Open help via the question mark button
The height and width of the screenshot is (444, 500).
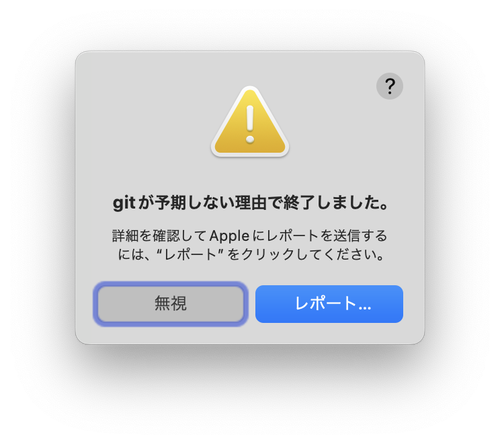(389, 86)
